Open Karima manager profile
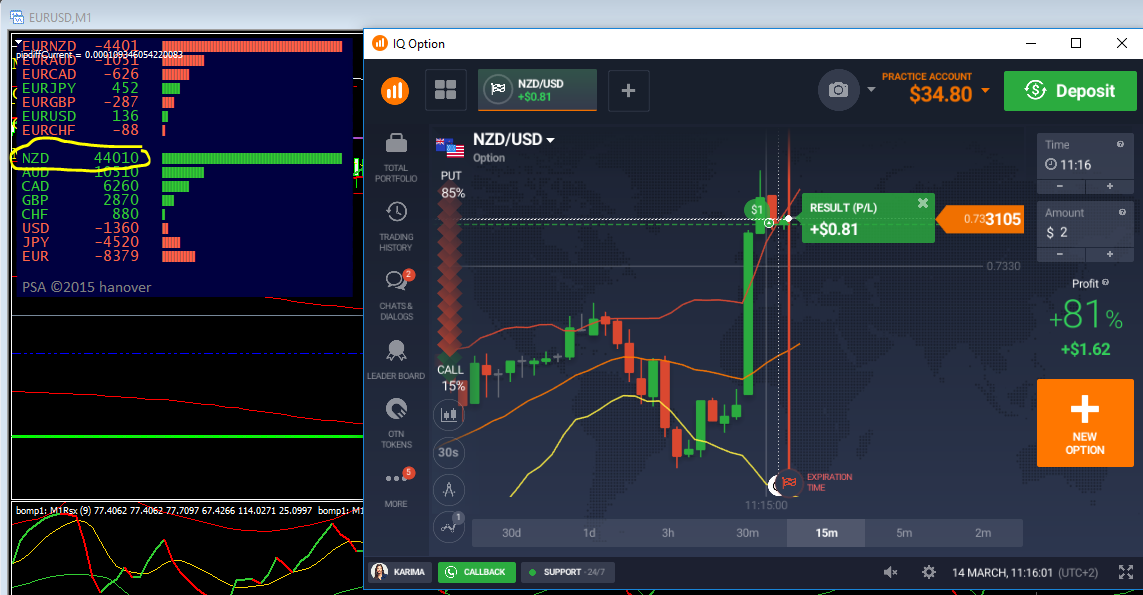 [x=400, y=572]
